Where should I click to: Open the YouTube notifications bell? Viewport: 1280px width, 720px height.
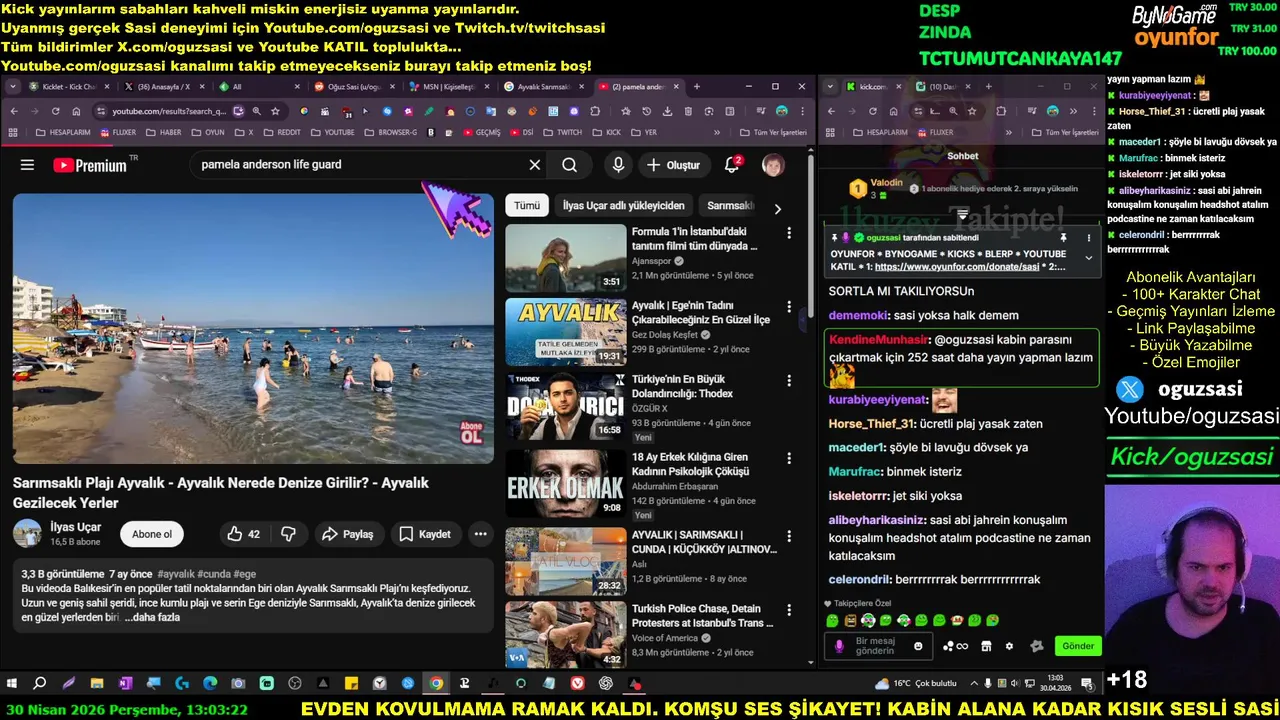[732, 165]
